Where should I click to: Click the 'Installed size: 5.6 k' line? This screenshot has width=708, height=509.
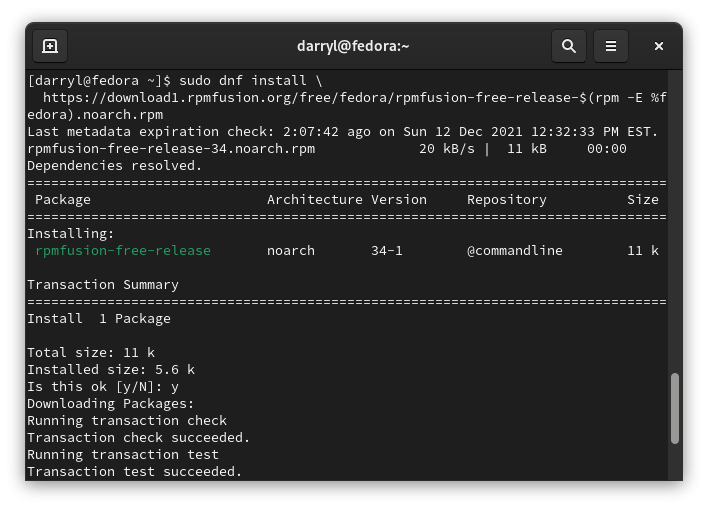tap(111, 370)
